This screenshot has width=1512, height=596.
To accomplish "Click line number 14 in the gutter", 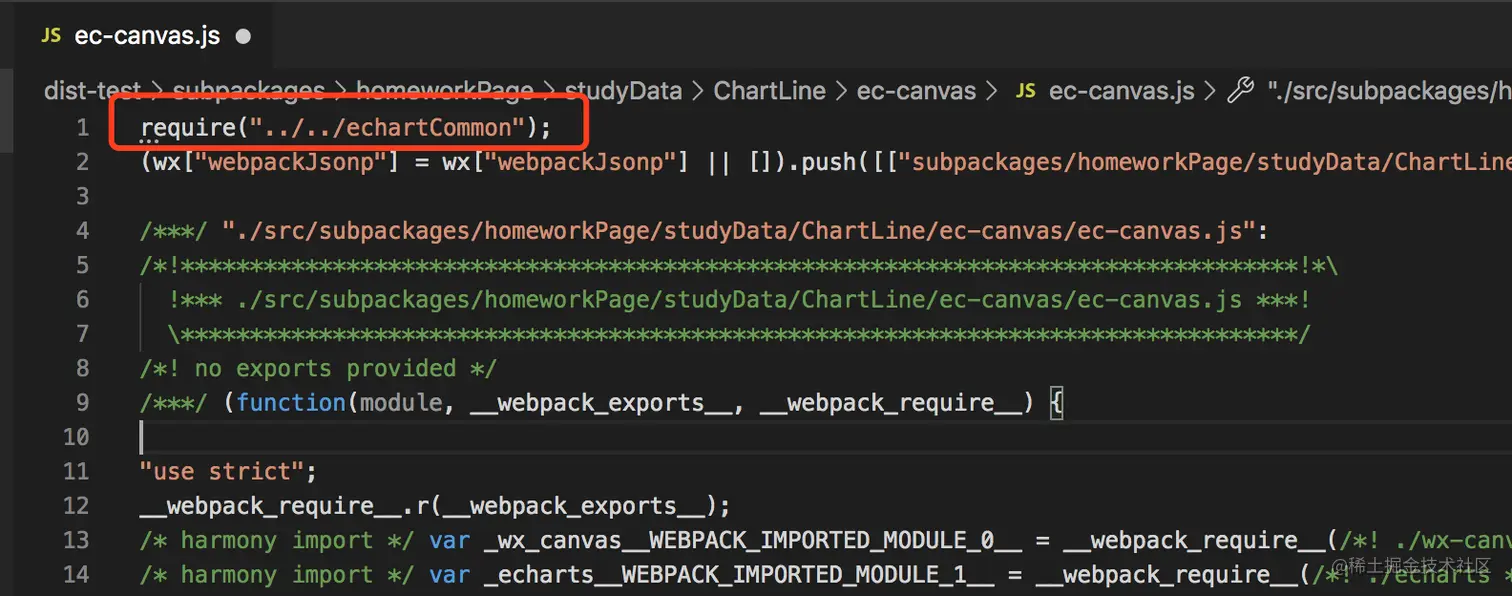I will click(77, 574).
